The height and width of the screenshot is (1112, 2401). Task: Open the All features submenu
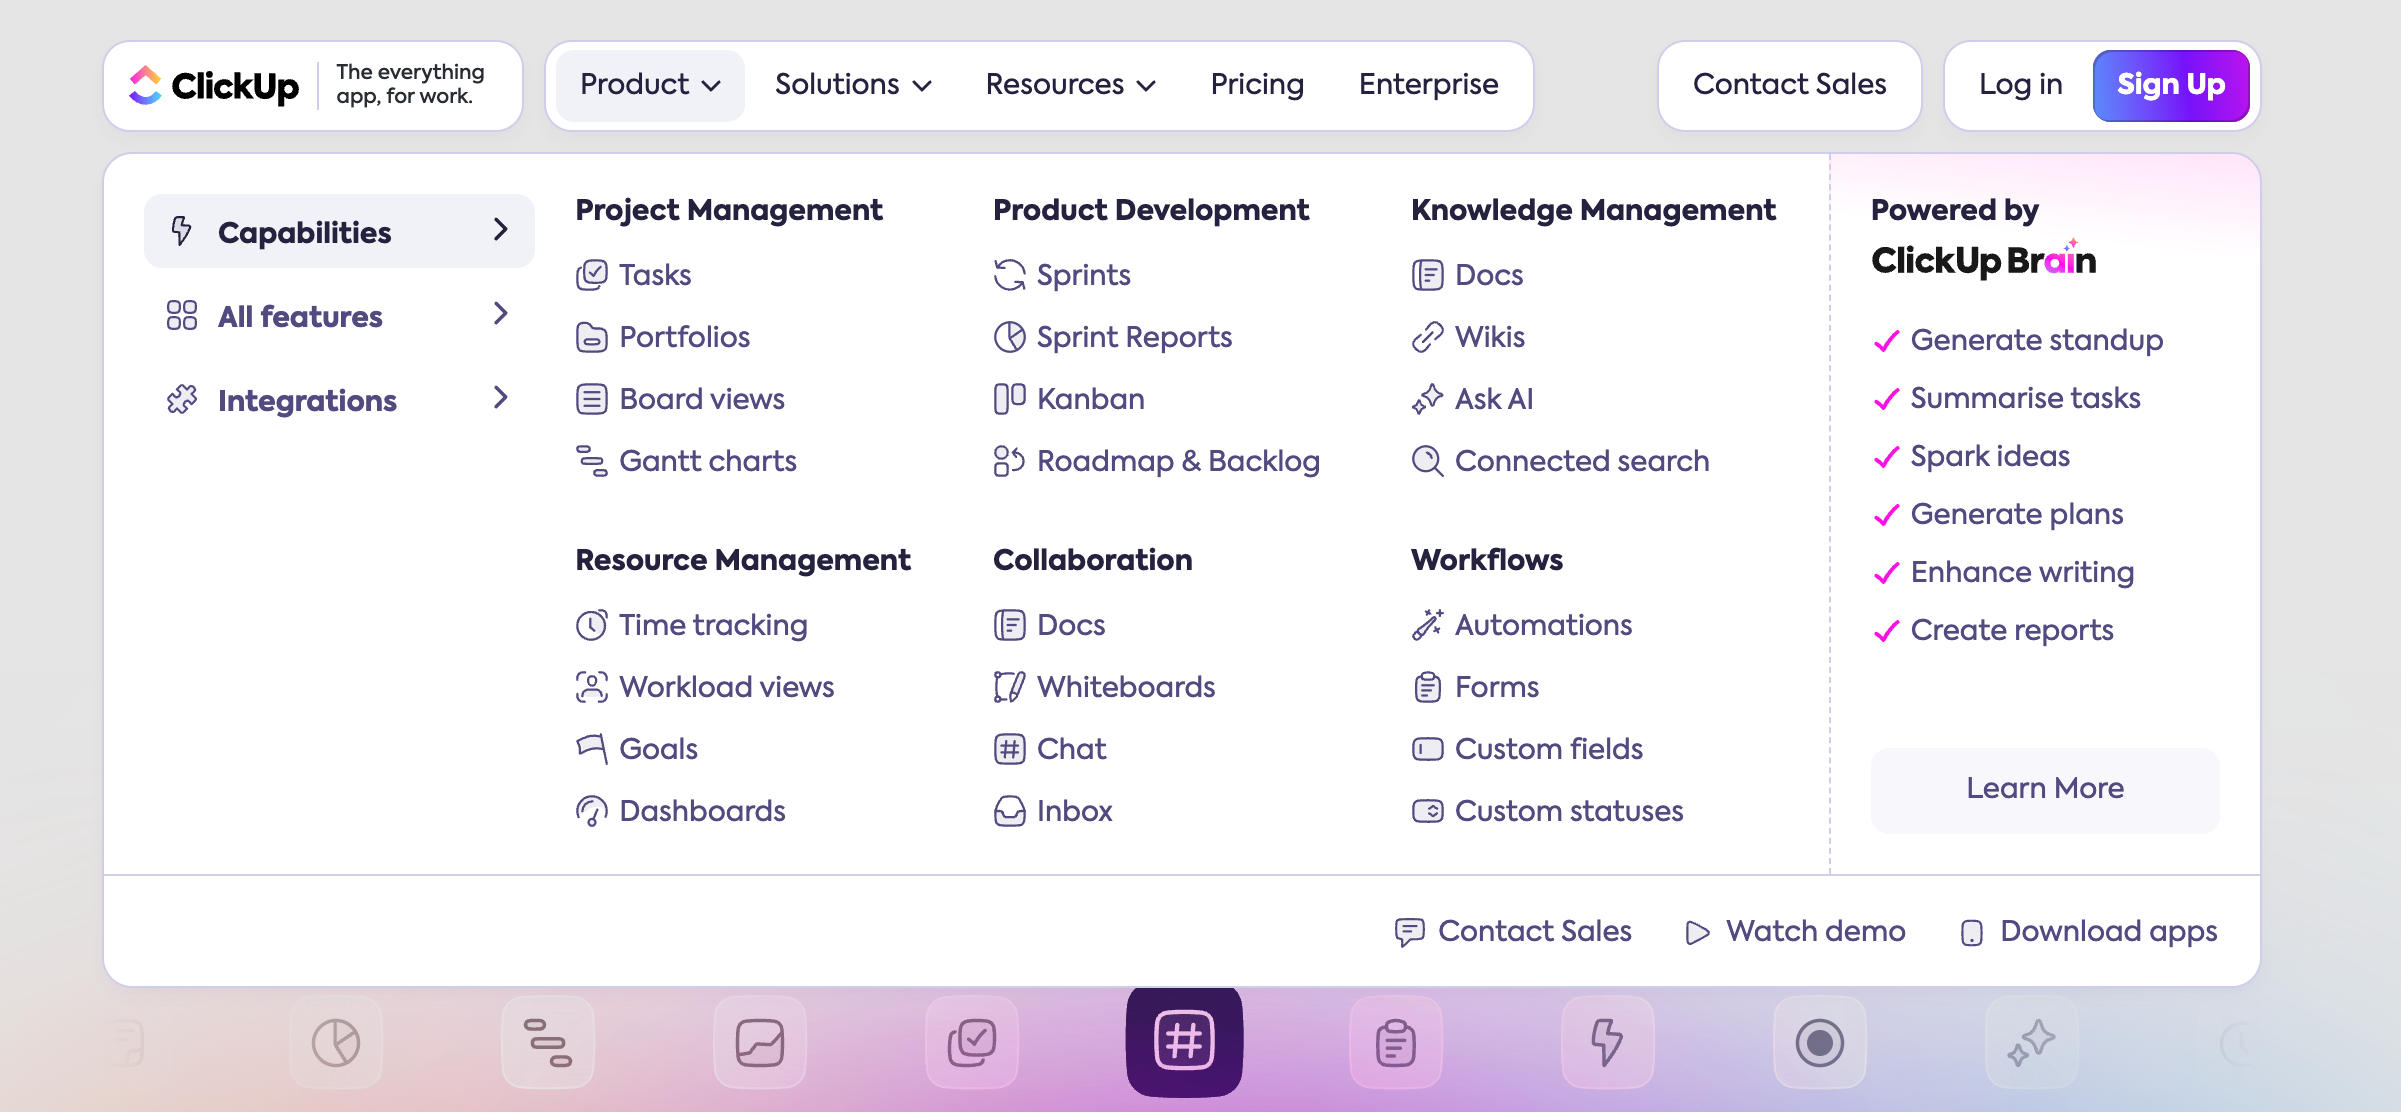pos(339,316)
